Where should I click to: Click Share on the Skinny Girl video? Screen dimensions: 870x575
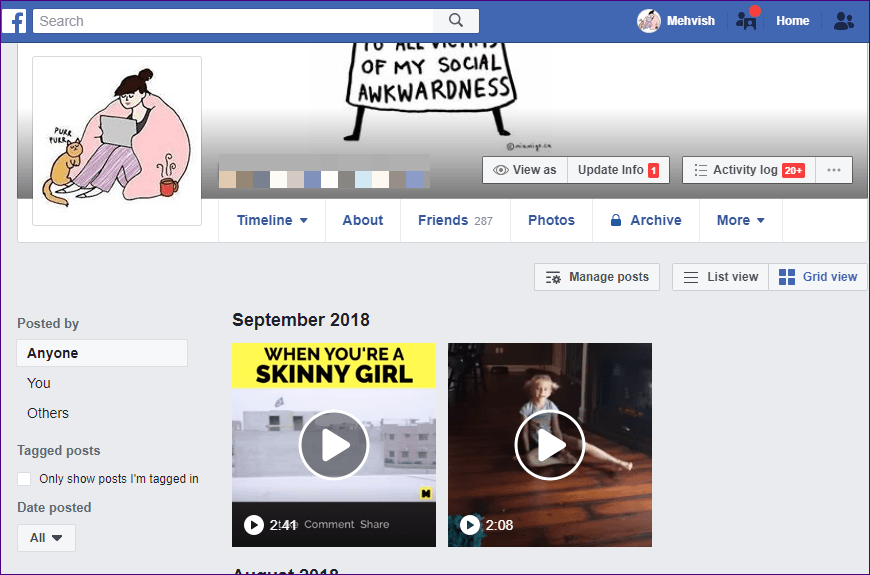click(375, 524)
